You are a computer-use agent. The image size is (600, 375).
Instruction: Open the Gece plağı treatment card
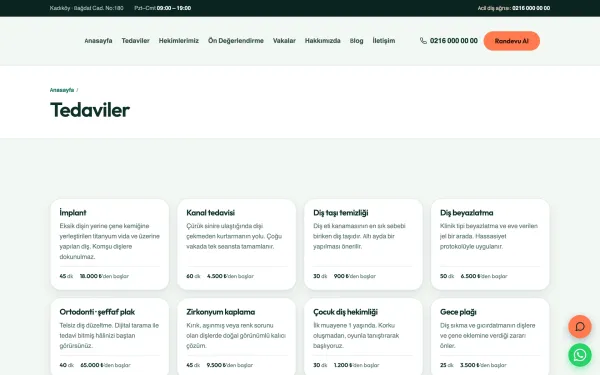tap(490, 337)
